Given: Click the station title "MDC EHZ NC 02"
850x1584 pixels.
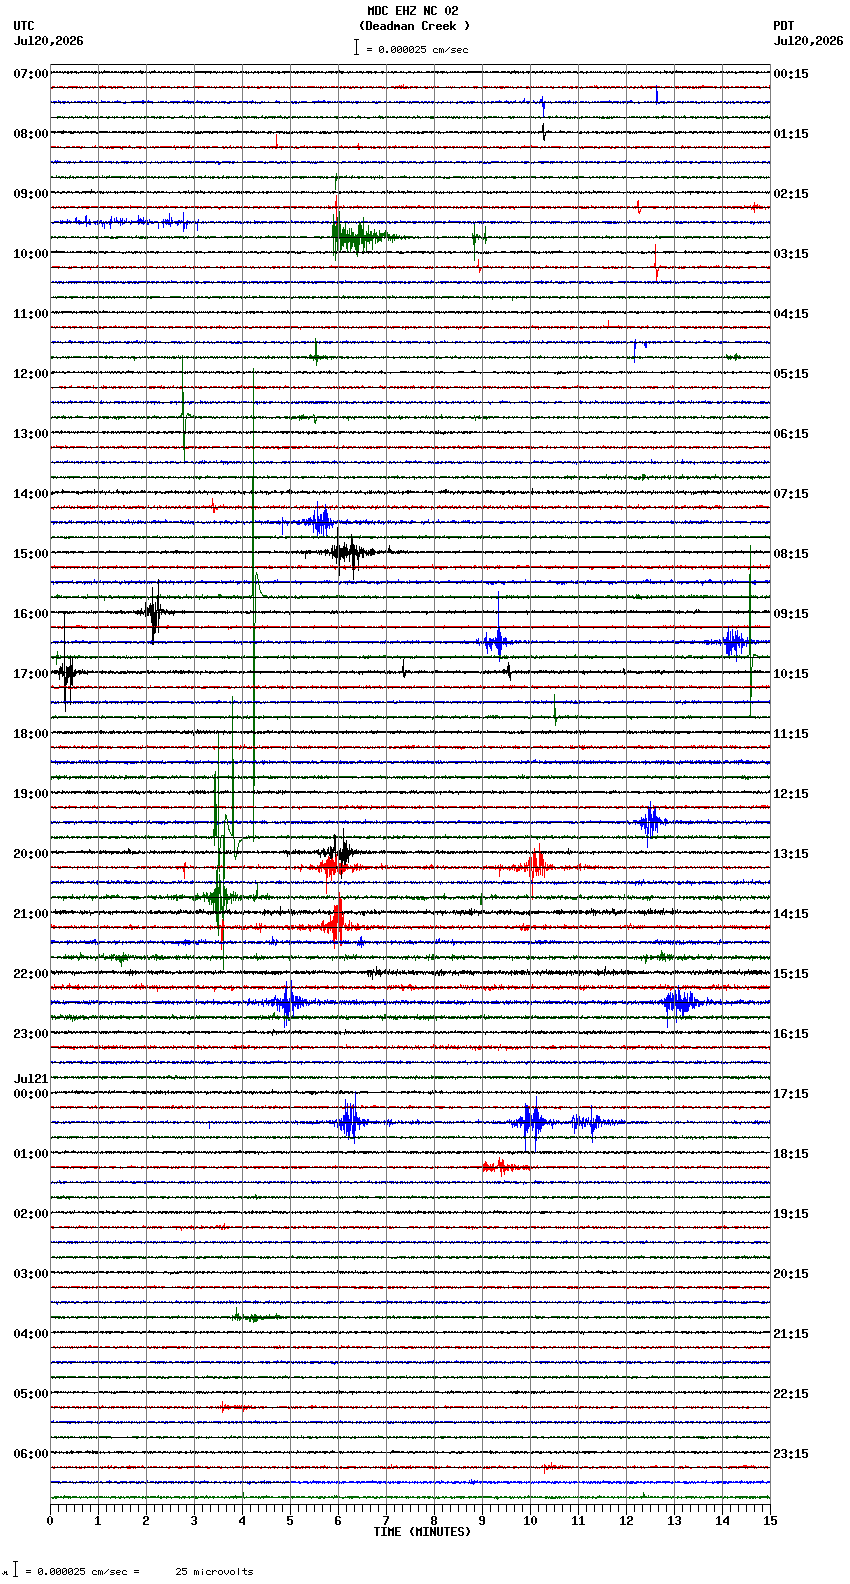Looking at the screenshot, I should (x=413, y=11).
